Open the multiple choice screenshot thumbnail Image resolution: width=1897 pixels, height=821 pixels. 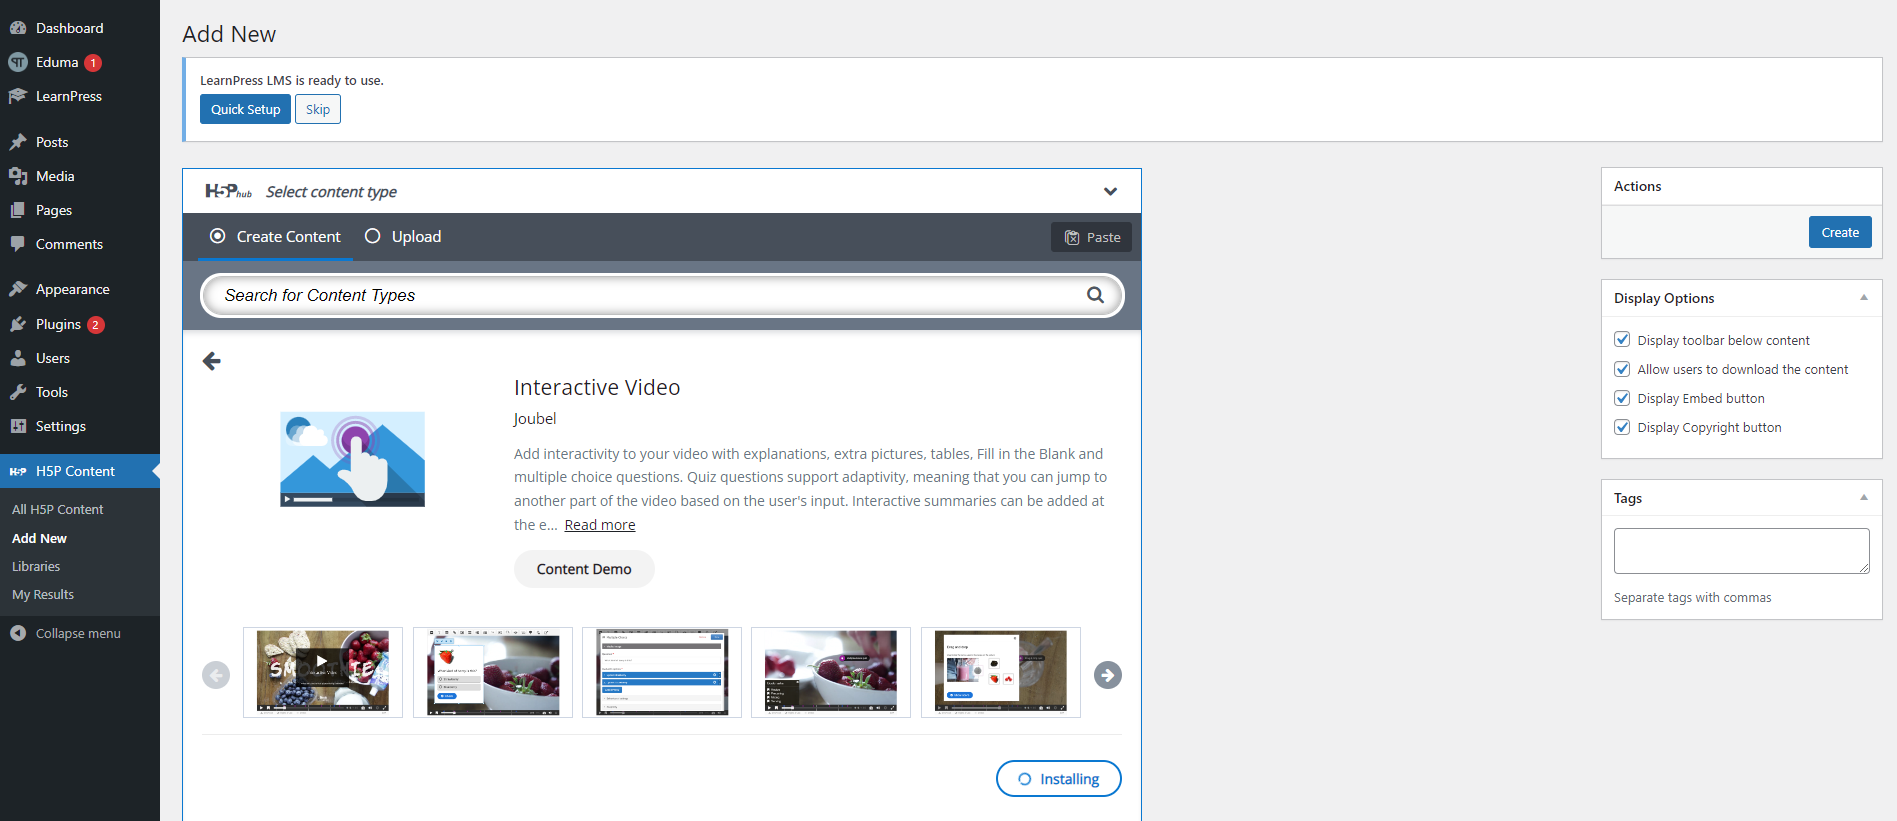[x=662, y=672]
